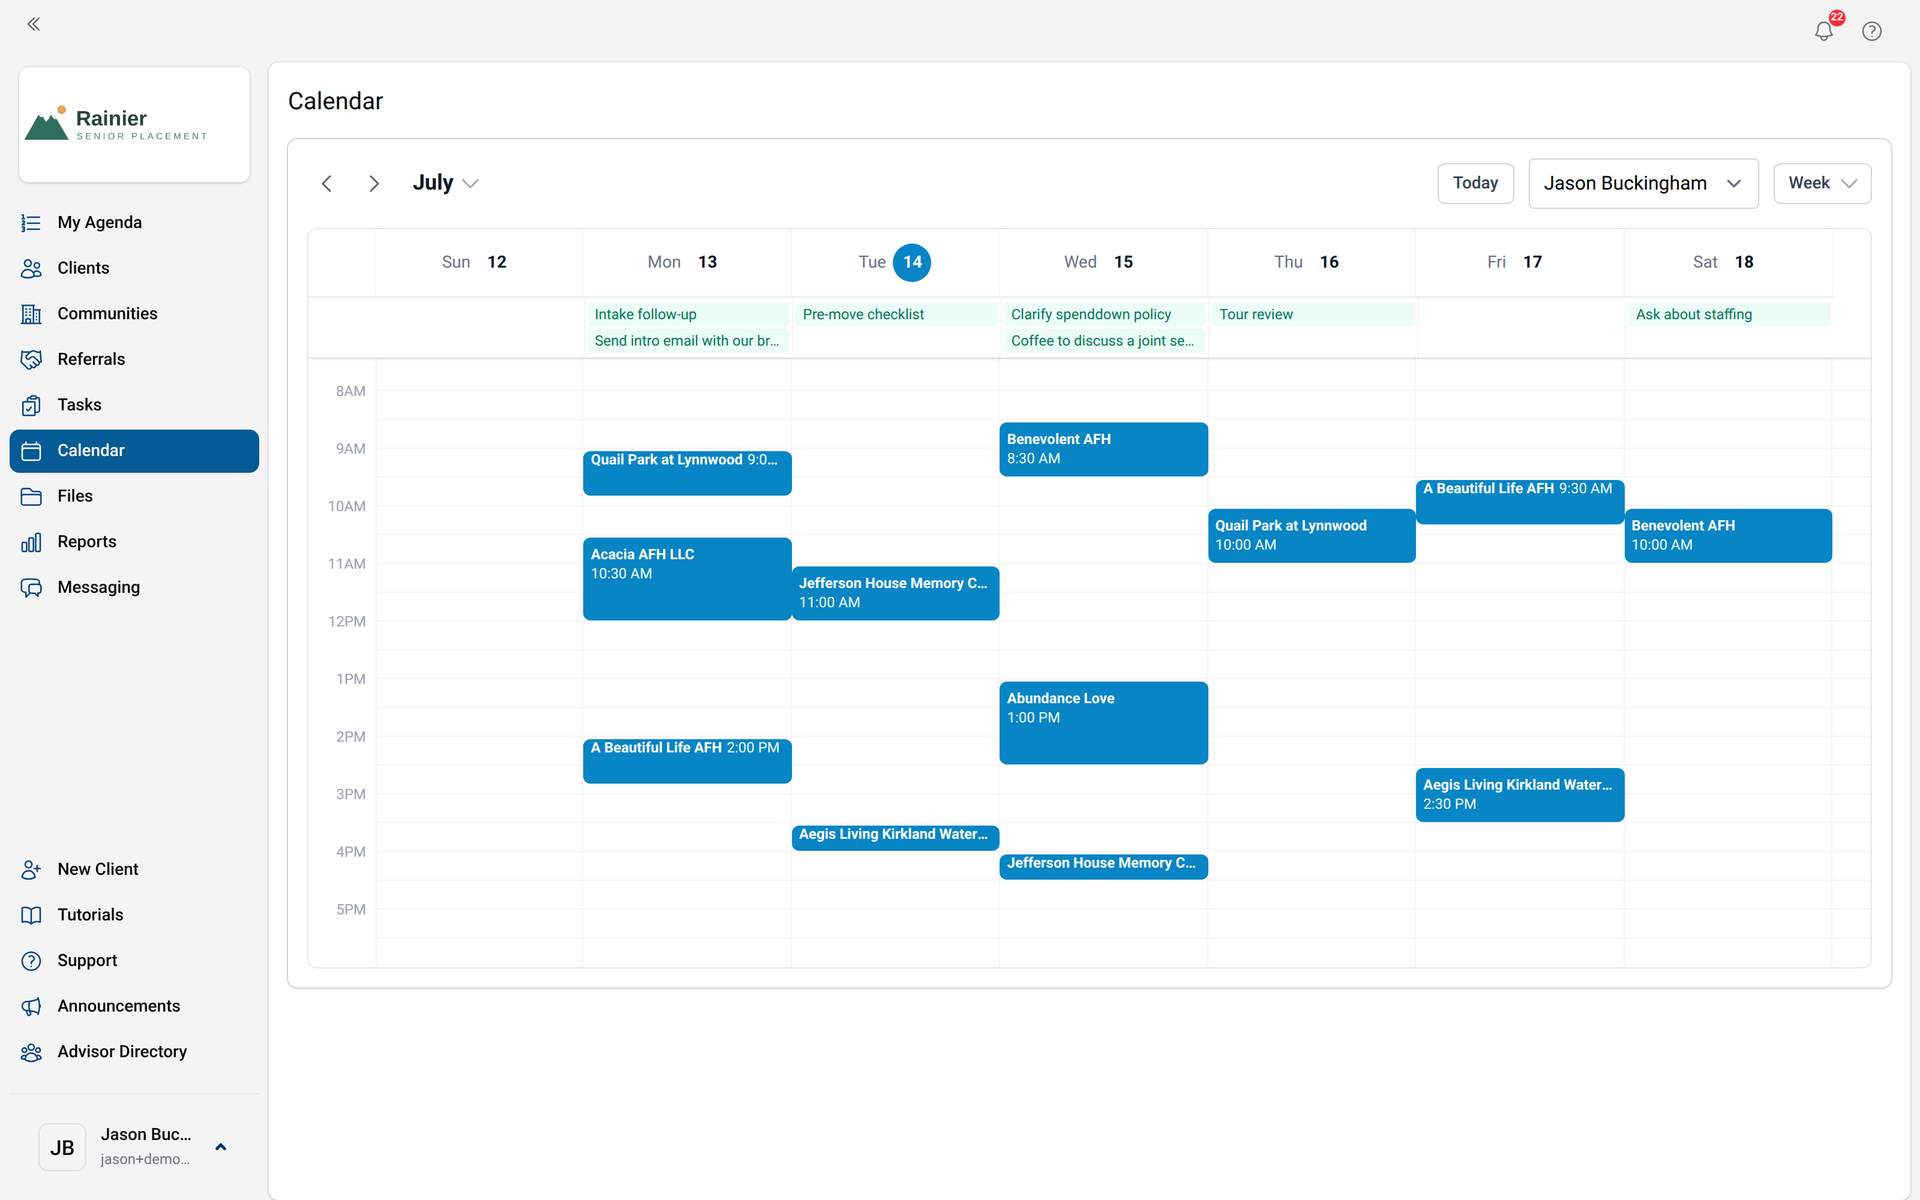Open Aegis Living Kirkland 2:30 PM event
Screen dimensions: 1920x1200
[1520, 795]
